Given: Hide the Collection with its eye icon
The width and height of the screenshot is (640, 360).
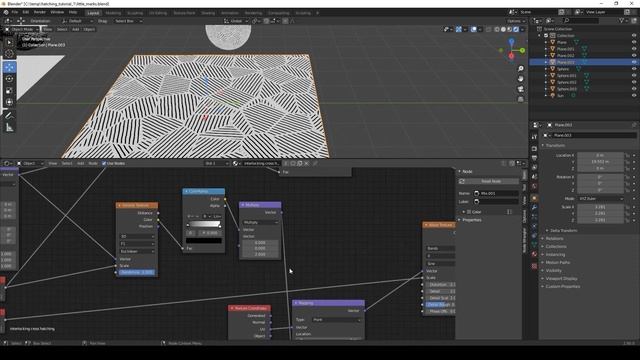Looking at the screenshot, I should coord(634,36).
